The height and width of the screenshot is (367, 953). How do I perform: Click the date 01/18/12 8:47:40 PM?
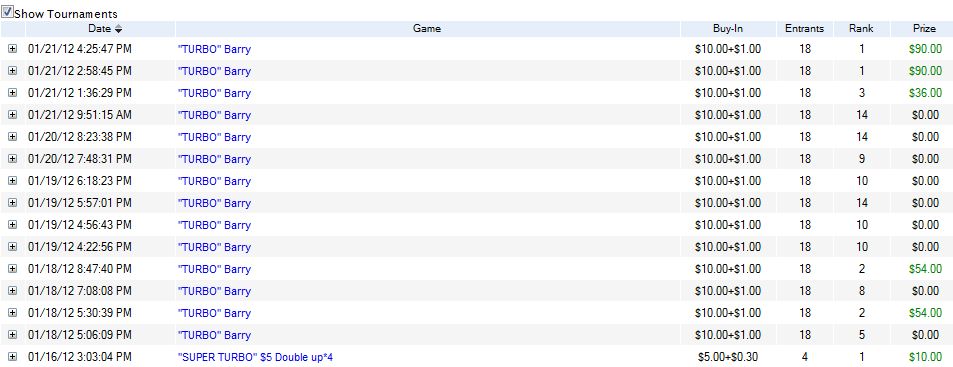click(x=80, y=269)
